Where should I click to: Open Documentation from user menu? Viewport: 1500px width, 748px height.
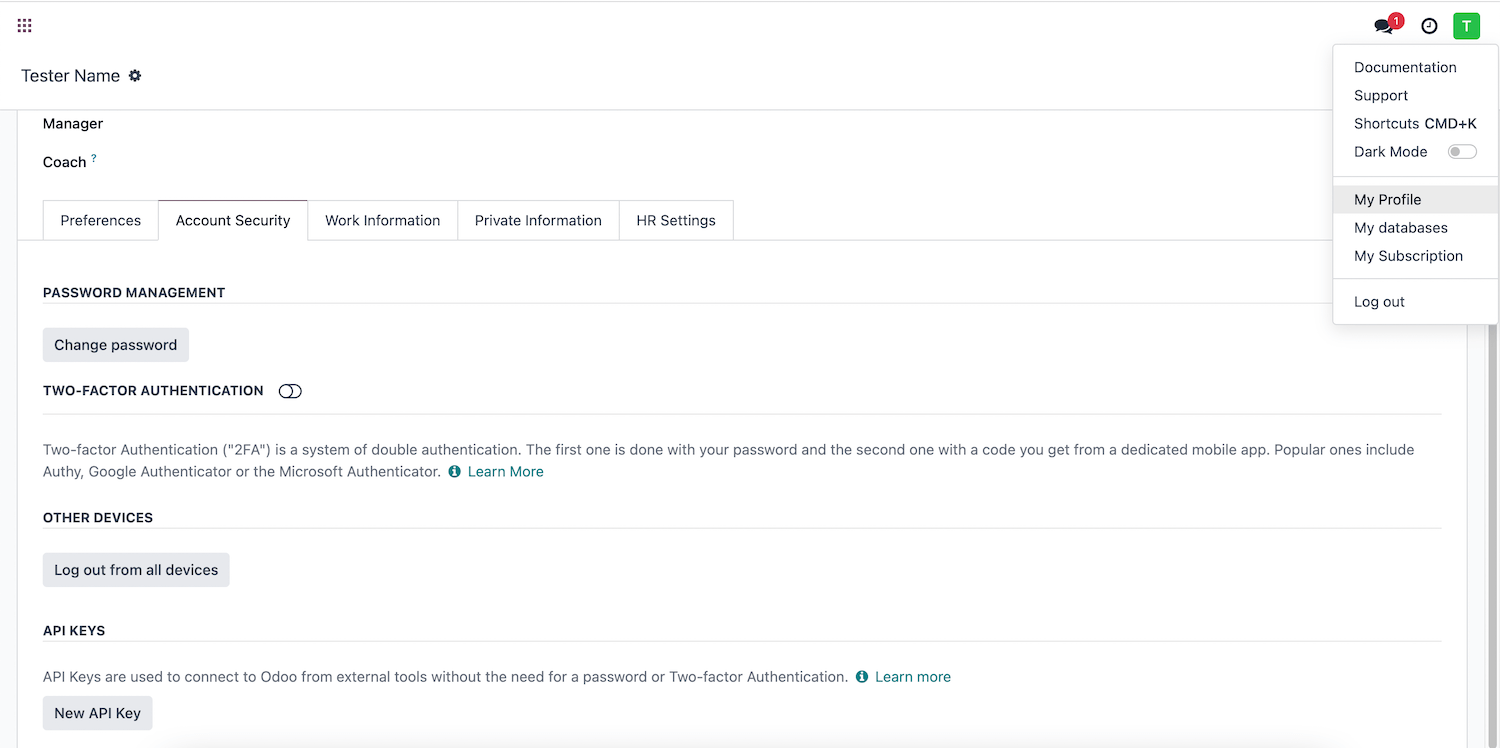pyautogui.click(x=1405, y=68)
